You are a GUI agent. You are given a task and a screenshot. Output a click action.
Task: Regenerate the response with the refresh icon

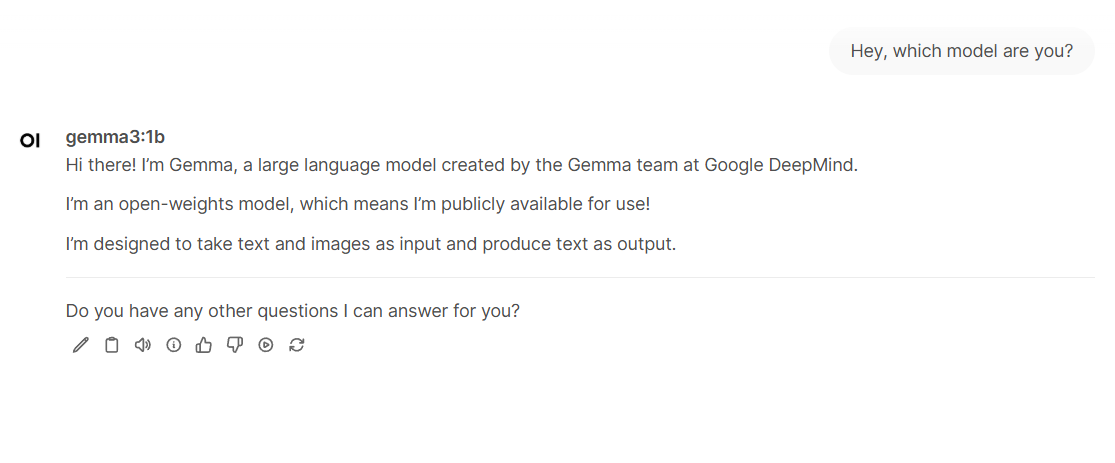point(297,345)
